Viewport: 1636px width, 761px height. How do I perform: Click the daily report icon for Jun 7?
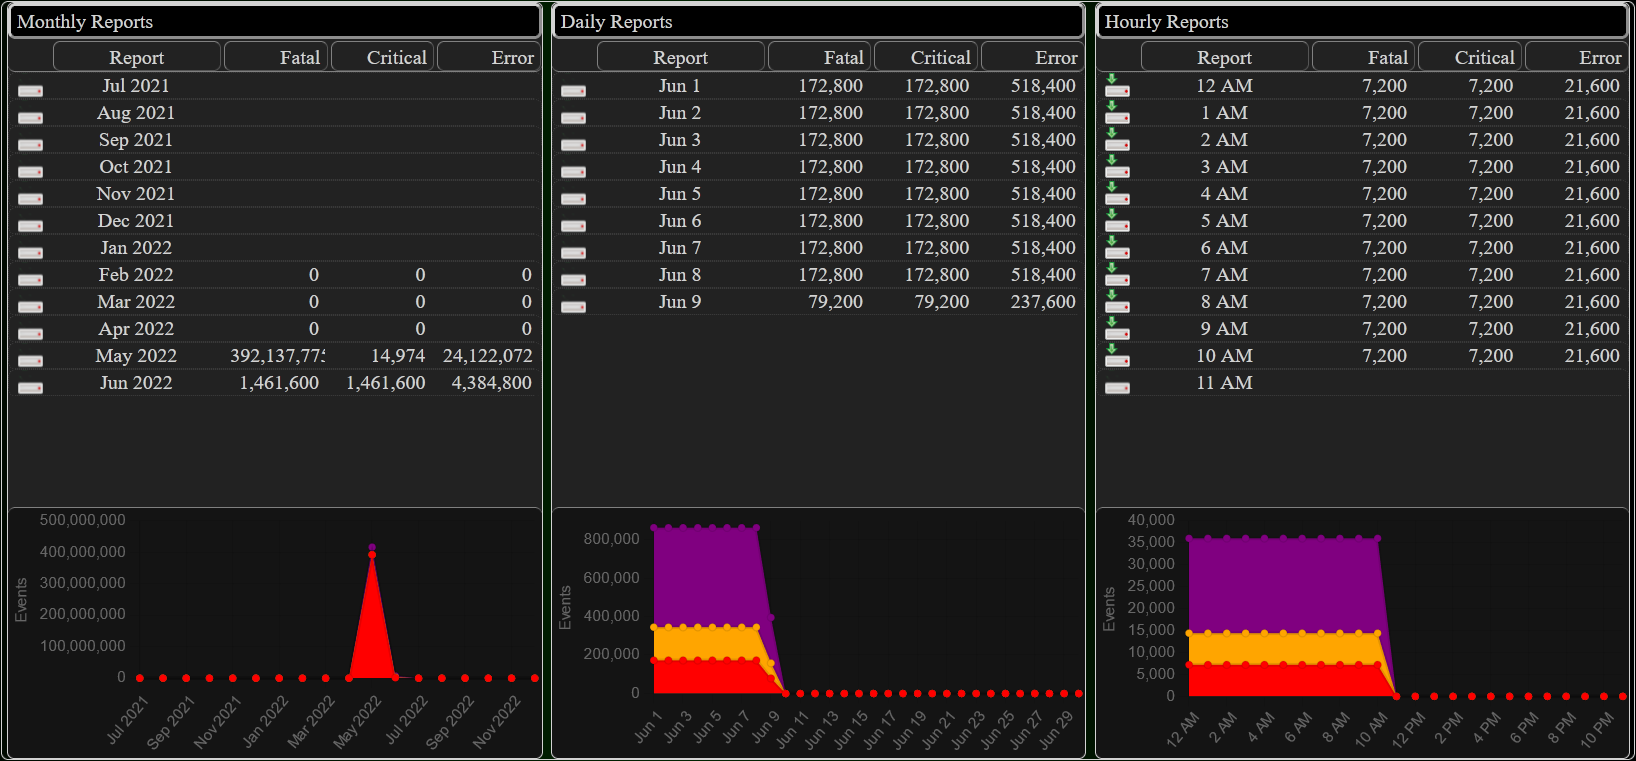click(574, 253)
